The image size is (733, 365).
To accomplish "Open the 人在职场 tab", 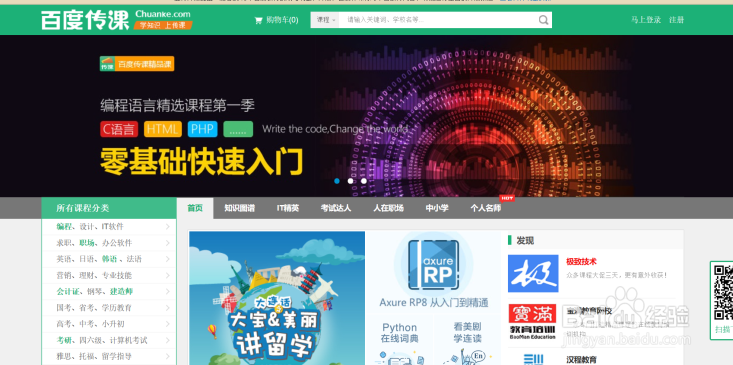I will [388, 208].
